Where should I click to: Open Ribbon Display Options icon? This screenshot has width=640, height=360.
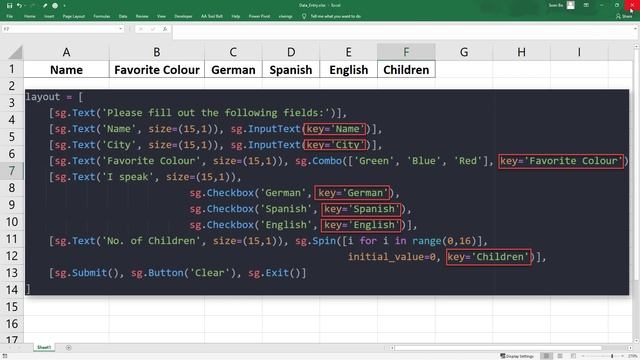click(x=586, y=5)
